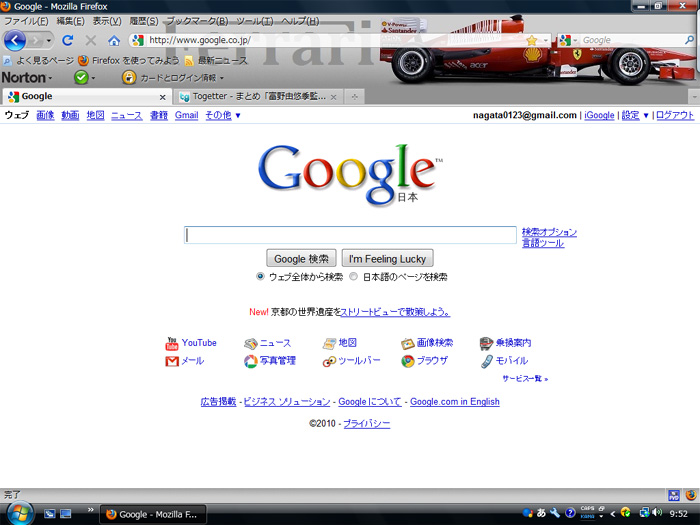Open the tab list dropdown at tab bar end
700x525 pixels.
(694, 96)
